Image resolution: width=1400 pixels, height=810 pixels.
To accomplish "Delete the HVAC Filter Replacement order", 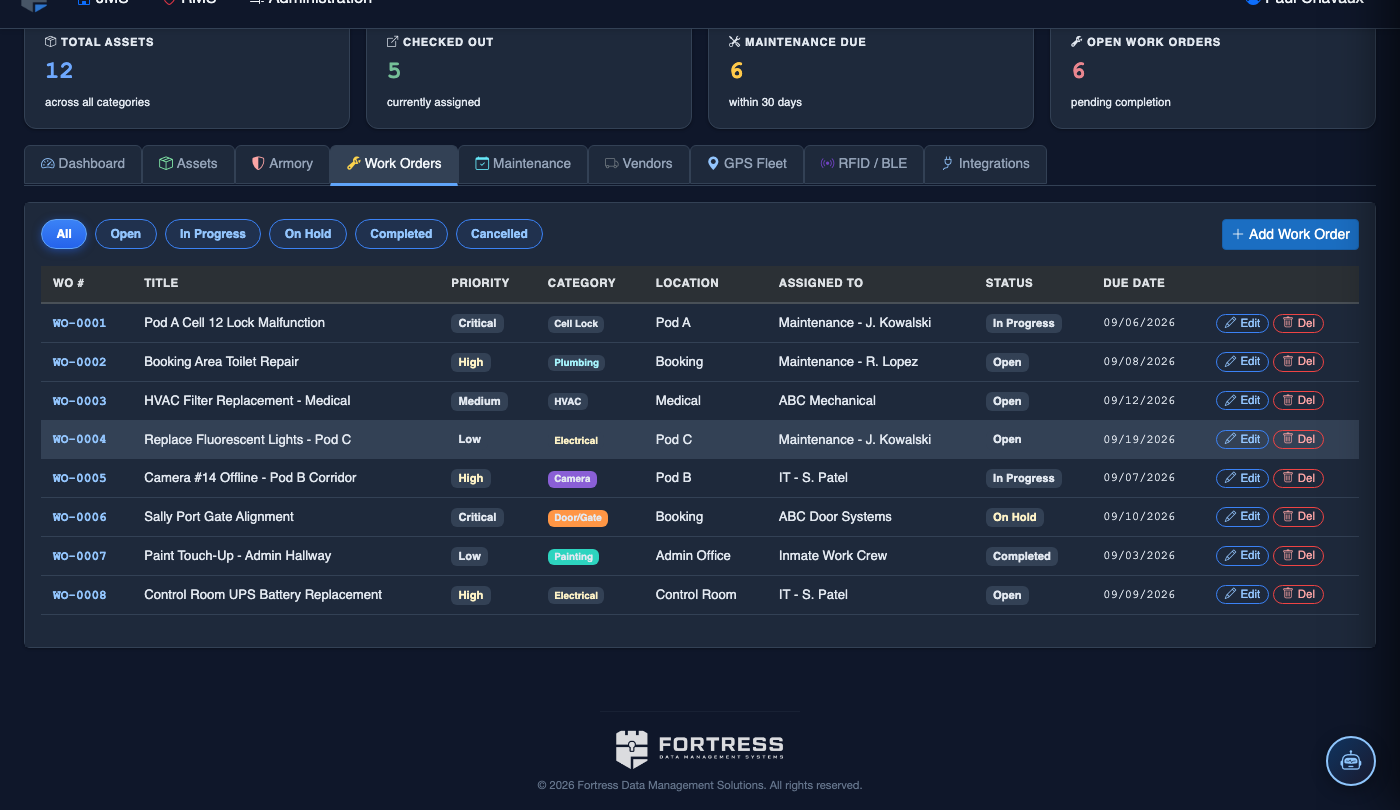I will (x=1298, y=401).
